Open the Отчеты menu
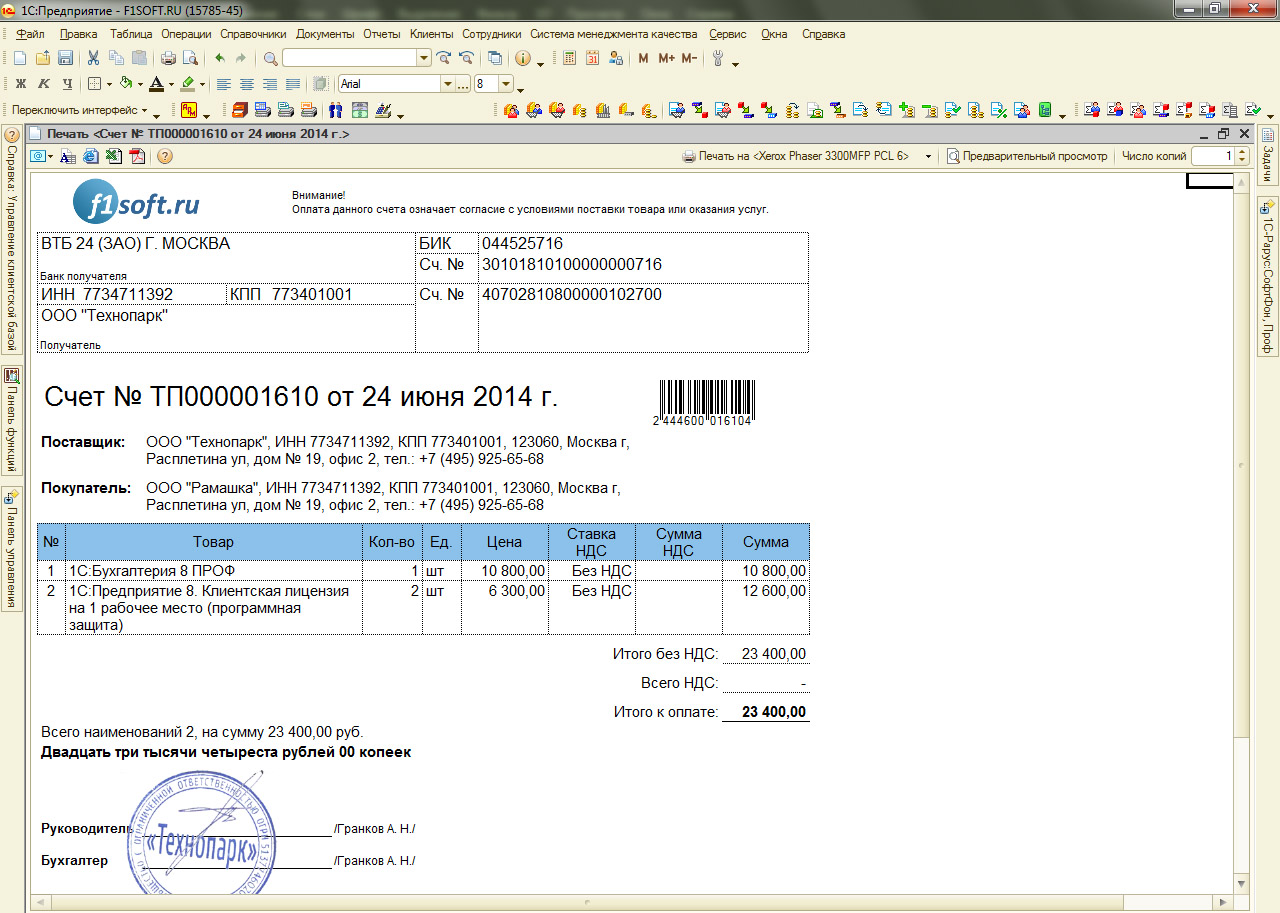Viewport: 1280px width, 913px height. (x=382, y=34)
